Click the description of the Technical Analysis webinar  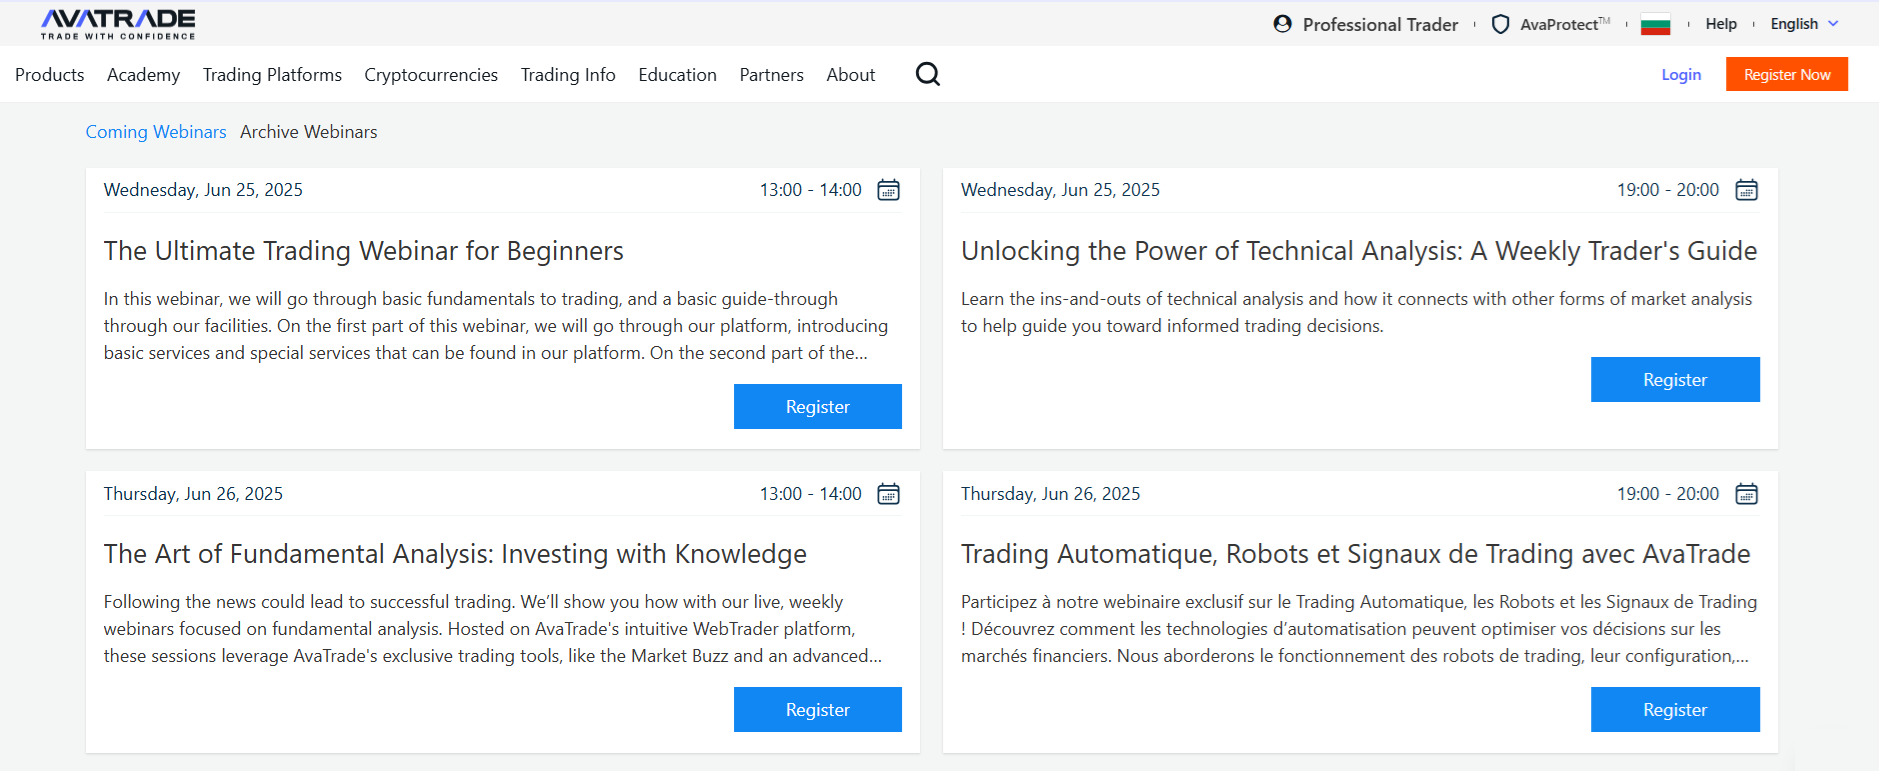point(1357,312)
